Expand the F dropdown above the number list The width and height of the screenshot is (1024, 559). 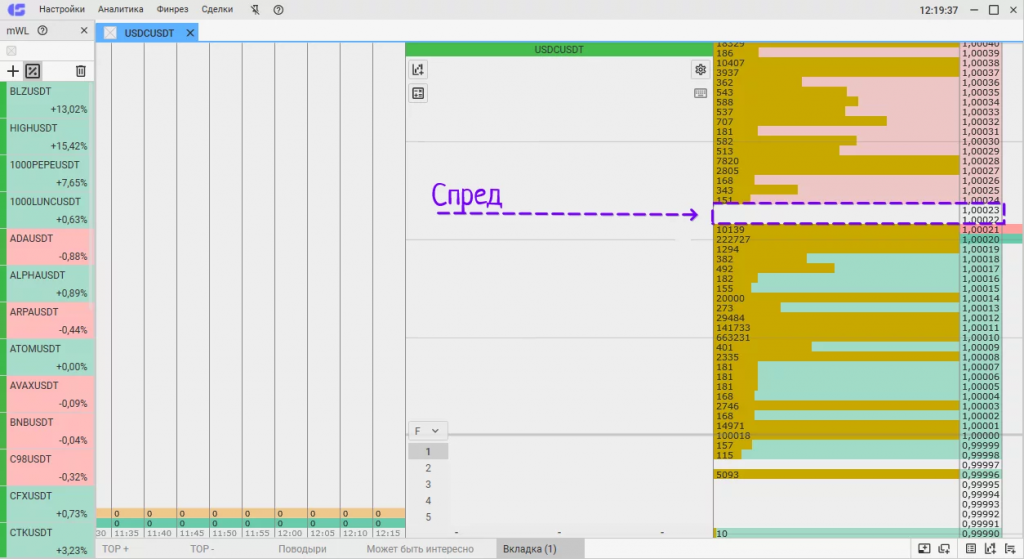[x=427, y=431]
